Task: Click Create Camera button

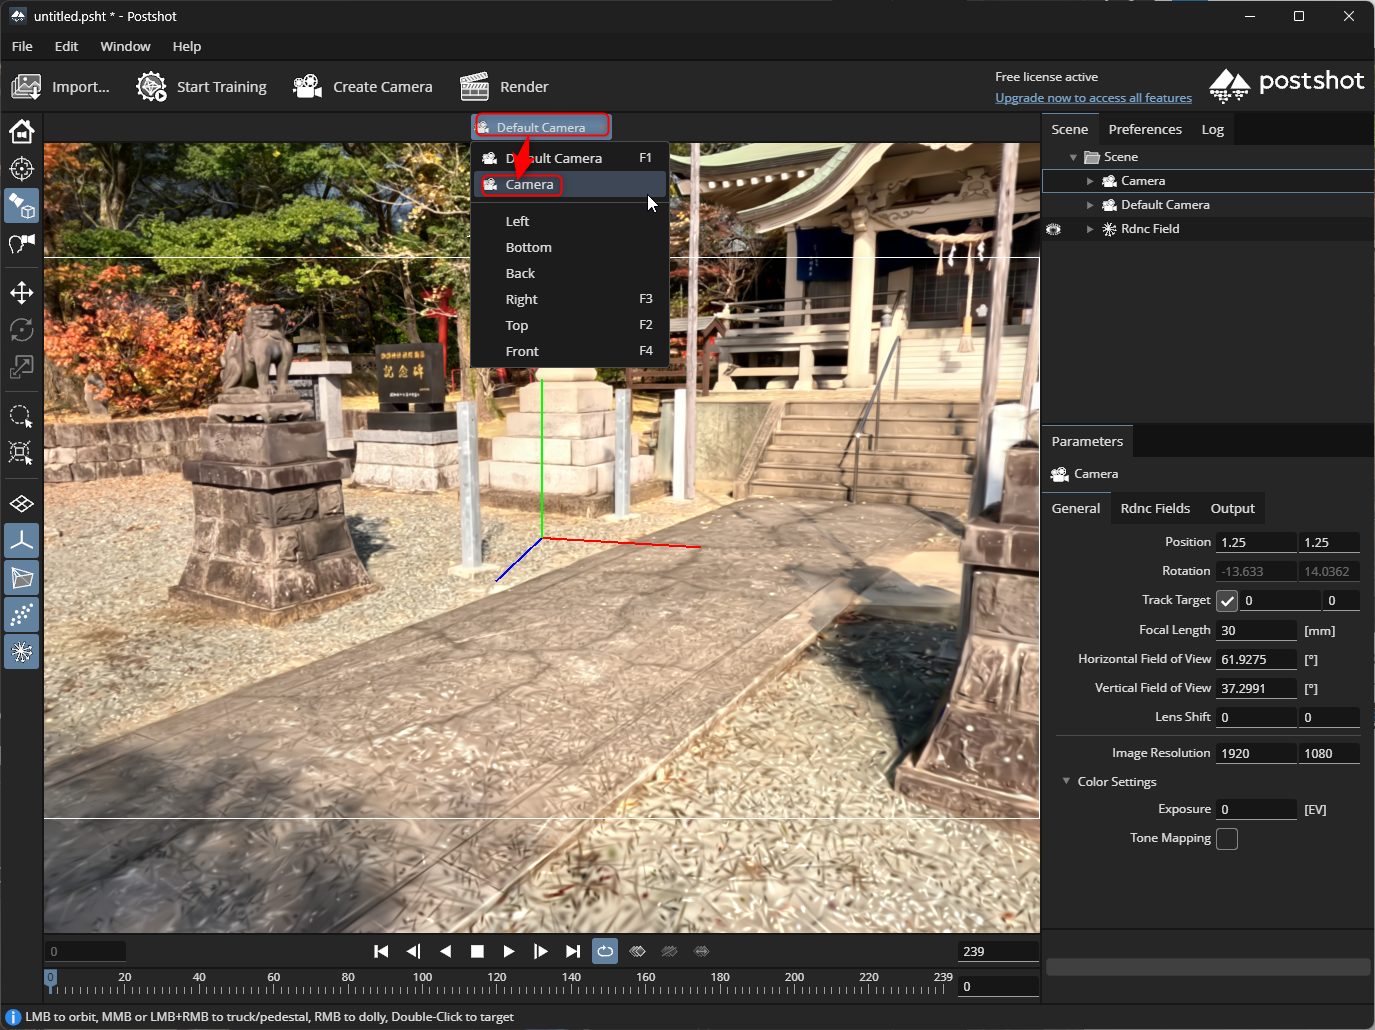Action: (x=363, y=87)
